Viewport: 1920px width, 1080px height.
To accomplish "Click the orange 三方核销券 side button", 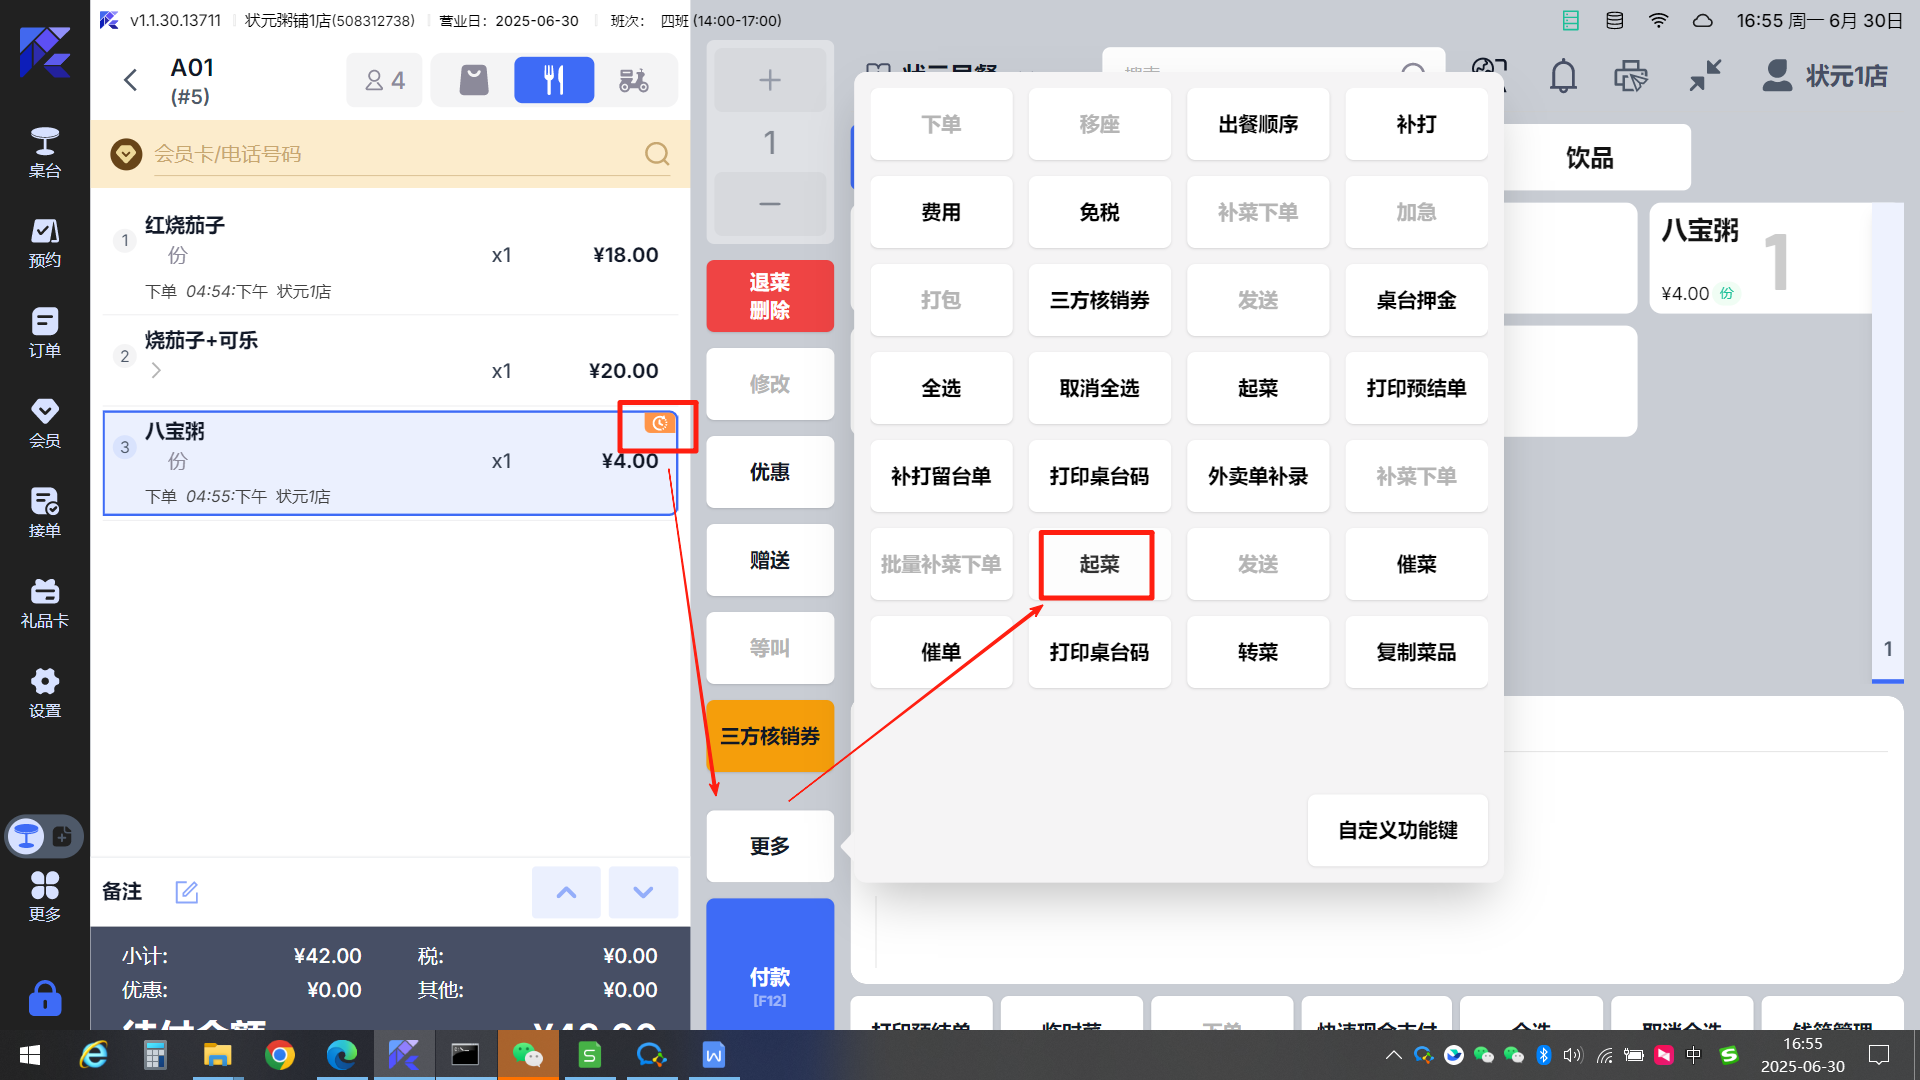I will pyautogui.click(x=770, y=736).
